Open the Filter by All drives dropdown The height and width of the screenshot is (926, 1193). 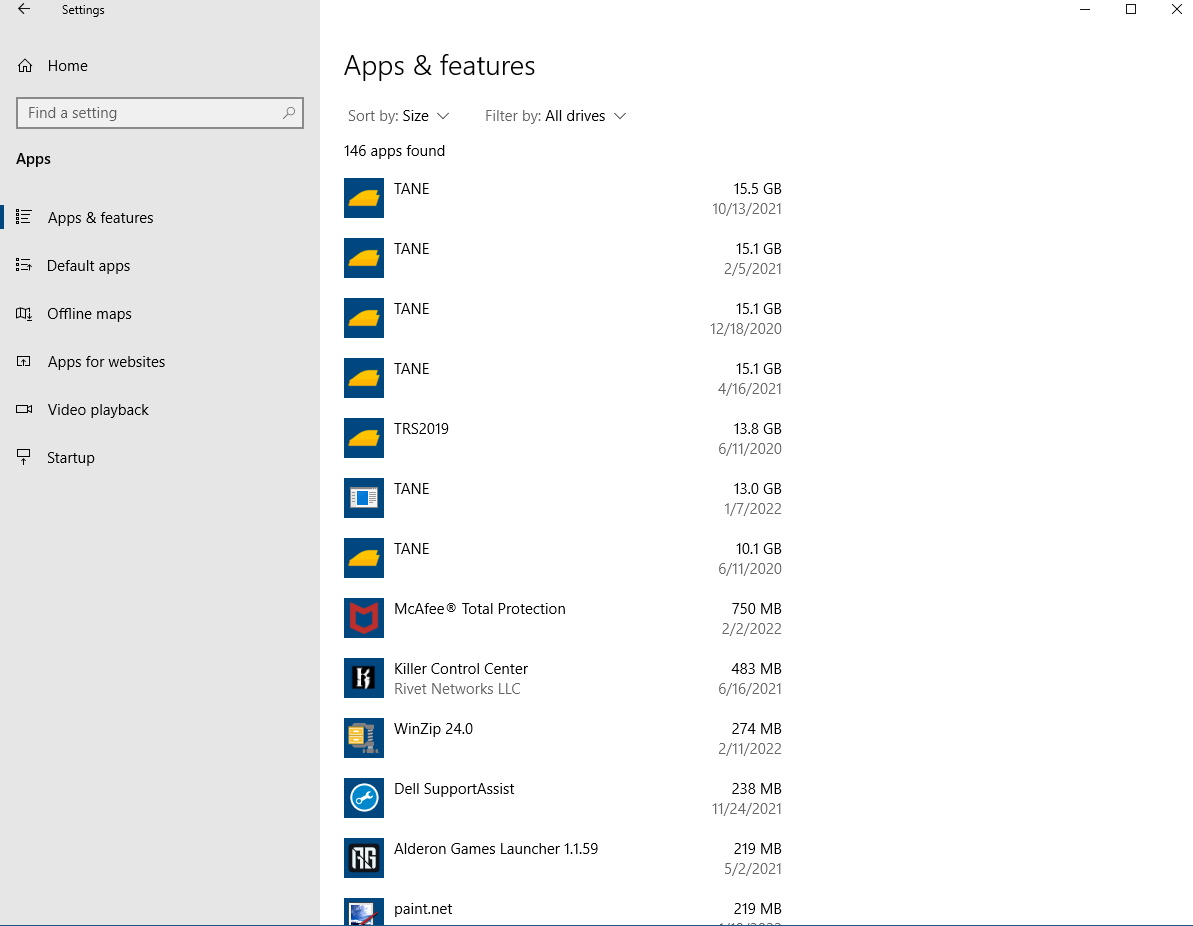coord(555,116)
